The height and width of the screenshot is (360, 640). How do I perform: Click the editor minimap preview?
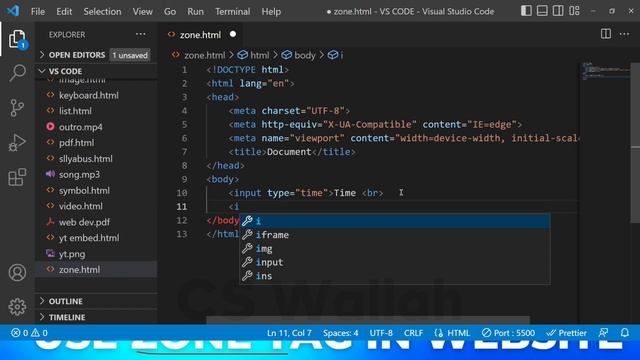606,71
